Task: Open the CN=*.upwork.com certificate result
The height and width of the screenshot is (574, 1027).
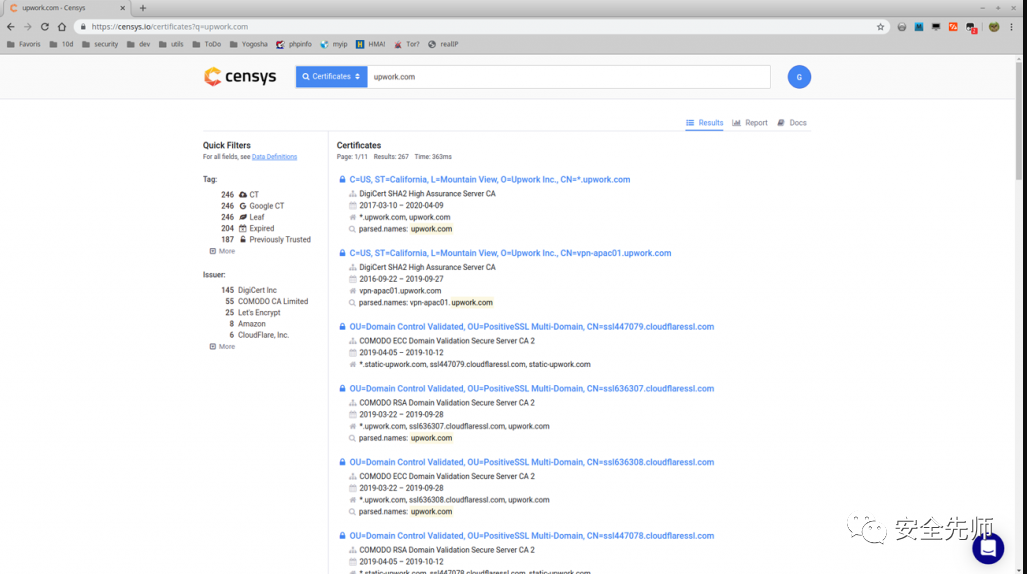Action: point(490,180)
